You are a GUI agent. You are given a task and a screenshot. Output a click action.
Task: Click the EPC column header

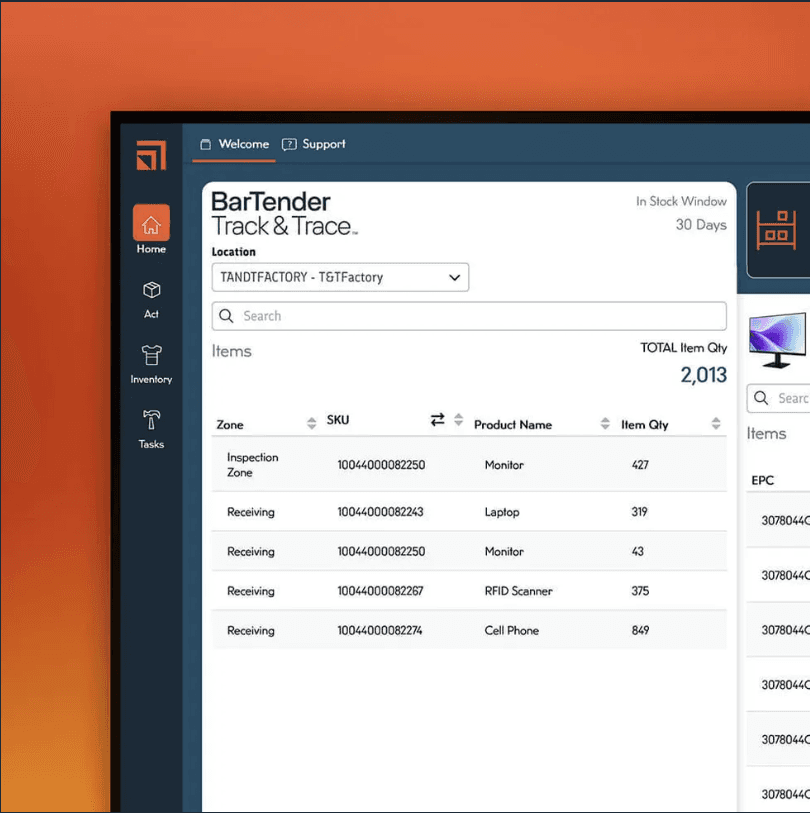(x=762, y=480)
